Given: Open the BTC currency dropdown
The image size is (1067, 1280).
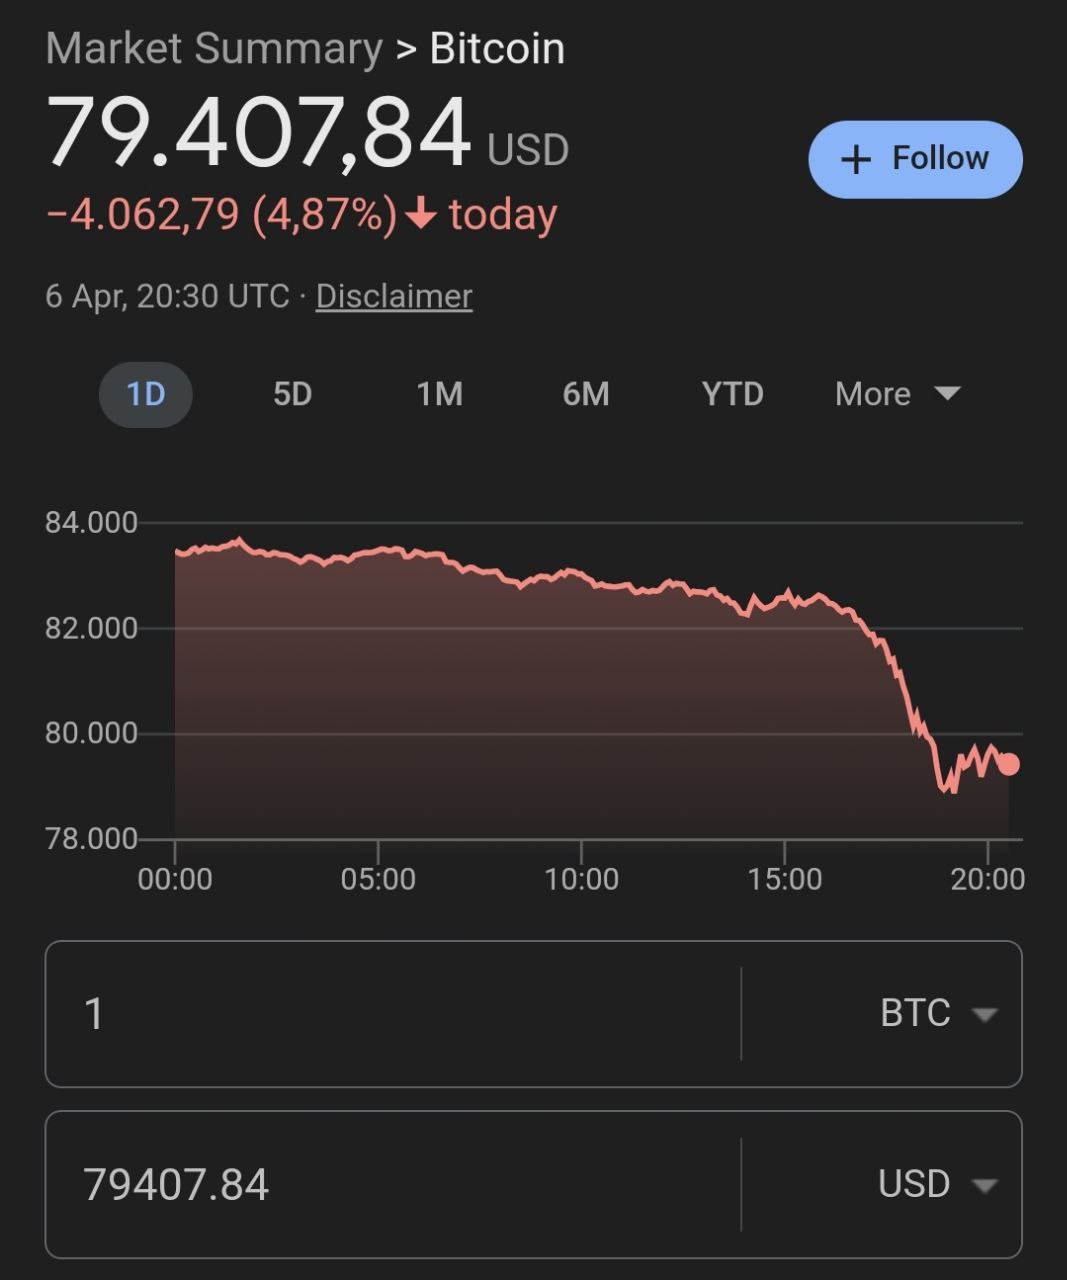Looking at the screenshot, I should (x=937, y=1013).
